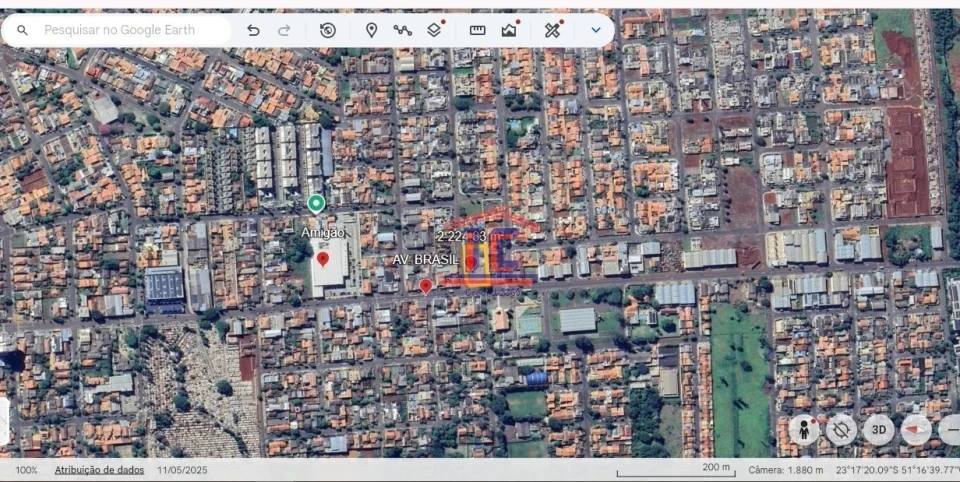Click the red compass to reset north
The image size is (960, 482).
tap(915, 430)
